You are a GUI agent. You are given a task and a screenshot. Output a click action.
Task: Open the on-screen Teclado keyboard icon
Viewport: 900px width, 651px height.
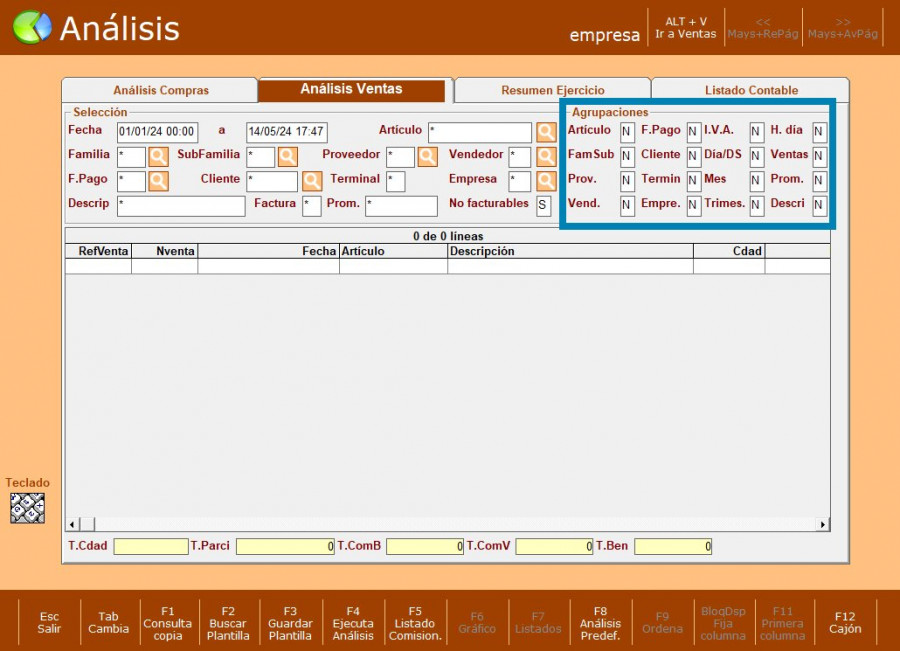28,508
